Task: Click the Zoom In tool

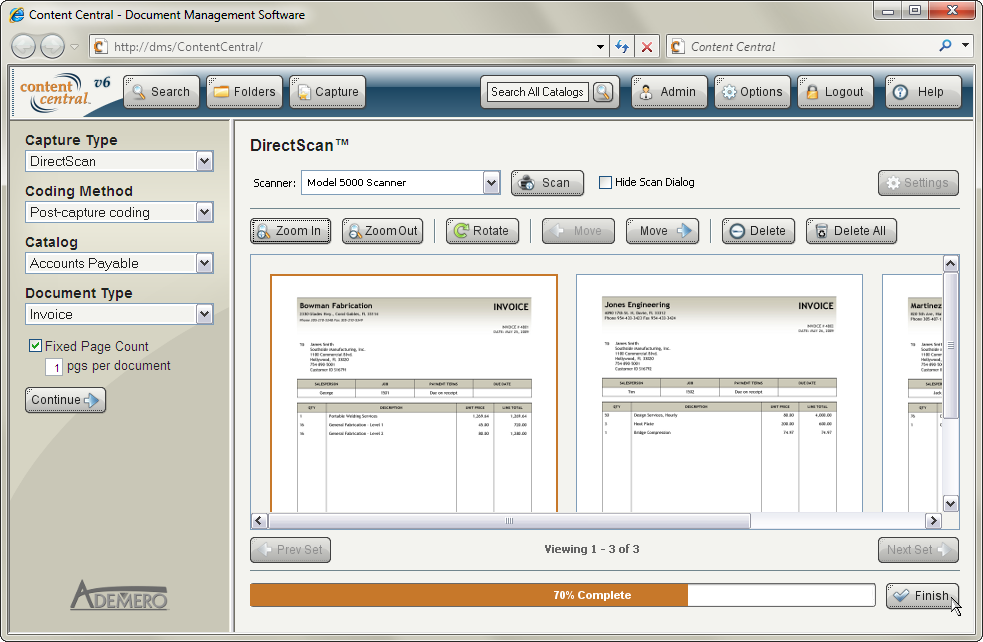Action: point(290,231)
